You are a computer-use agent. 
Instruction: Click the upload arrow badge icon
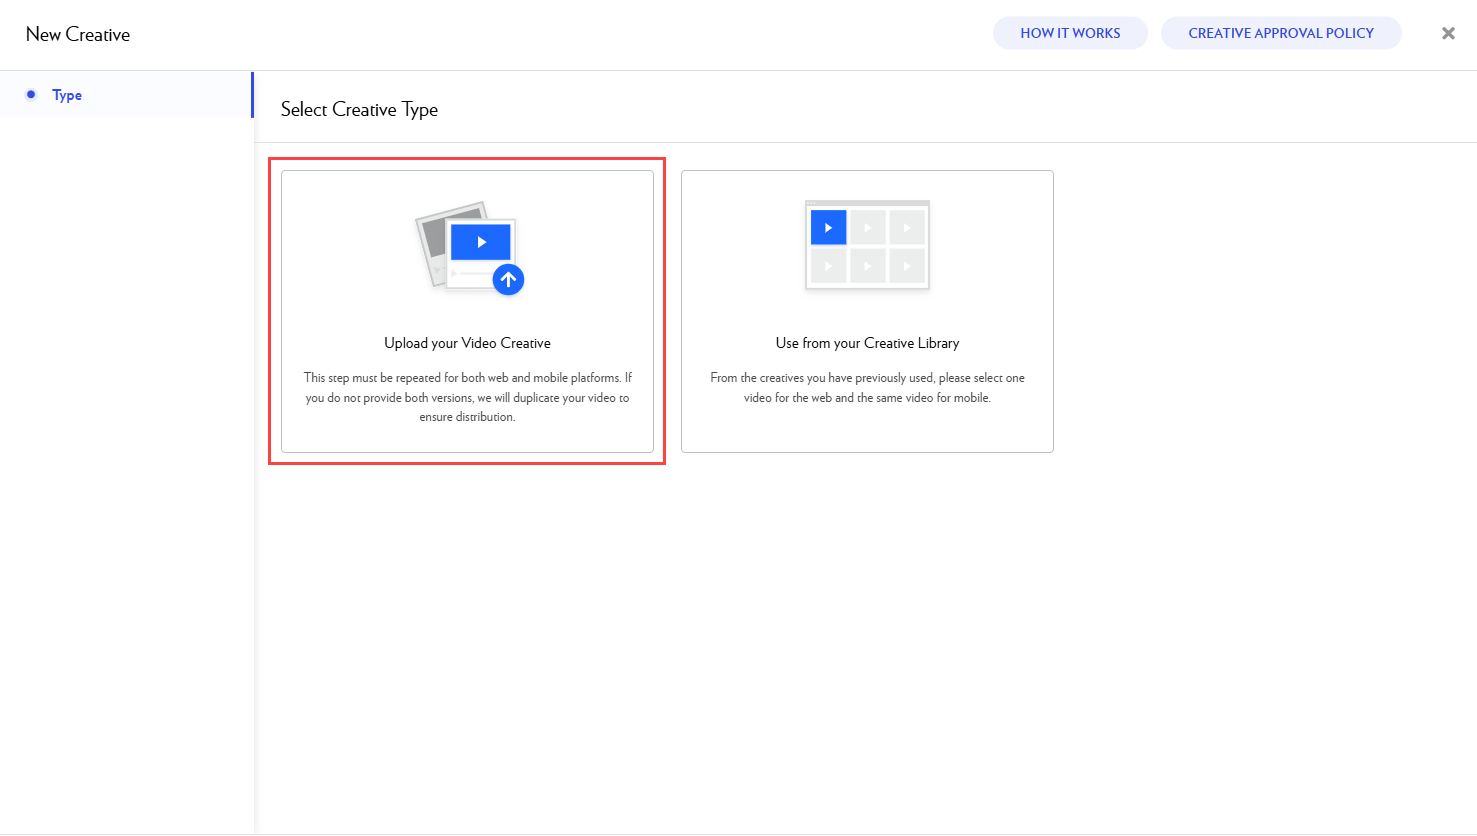click(x=508, y=280)
